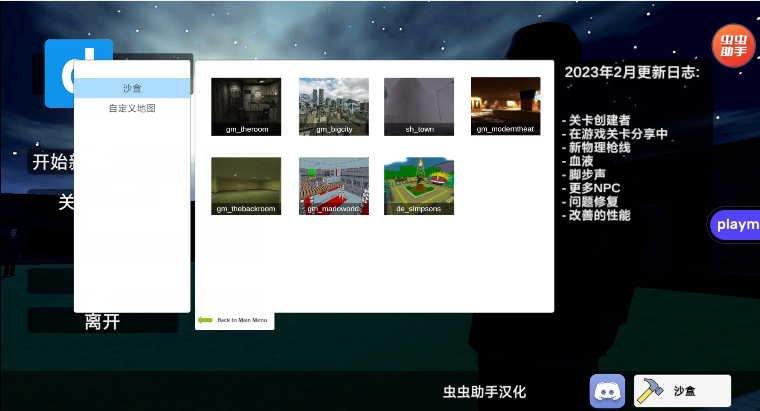
Task: Click the hammer icon at bottom right
Action: click(x=649, y=391)
